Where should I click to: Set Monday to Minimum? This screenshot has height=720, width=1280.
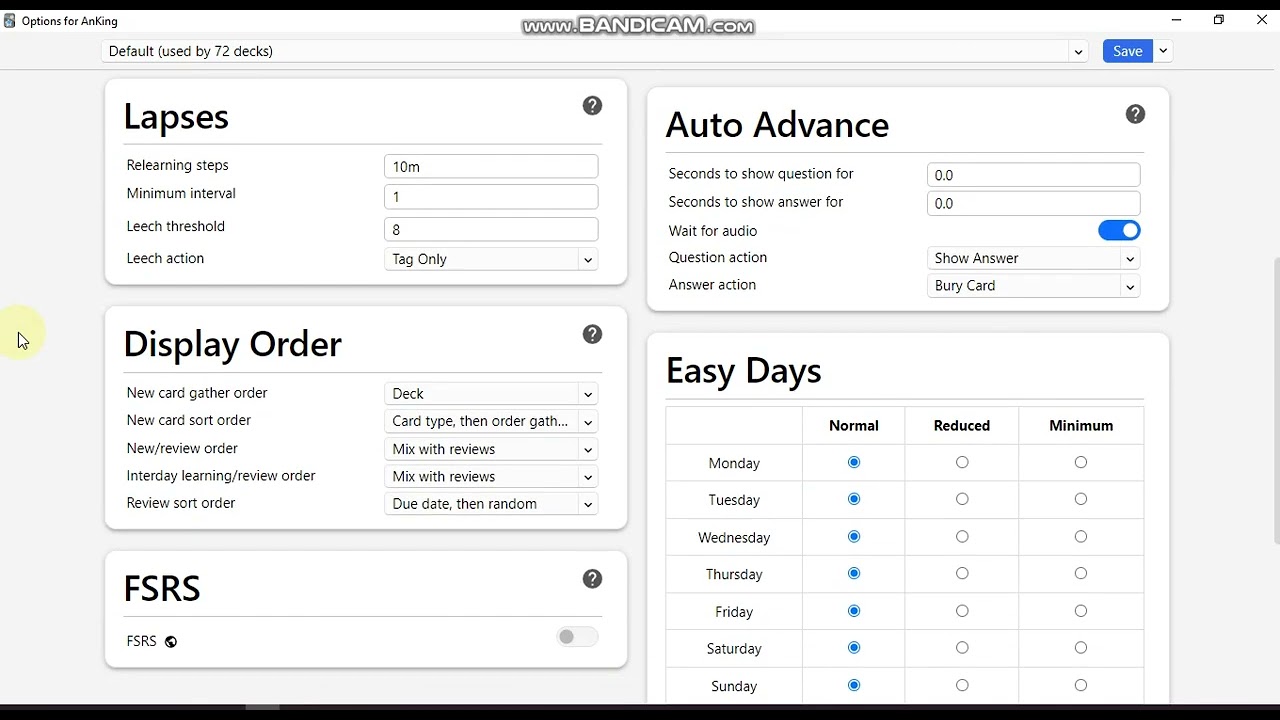pos(1081,462)
